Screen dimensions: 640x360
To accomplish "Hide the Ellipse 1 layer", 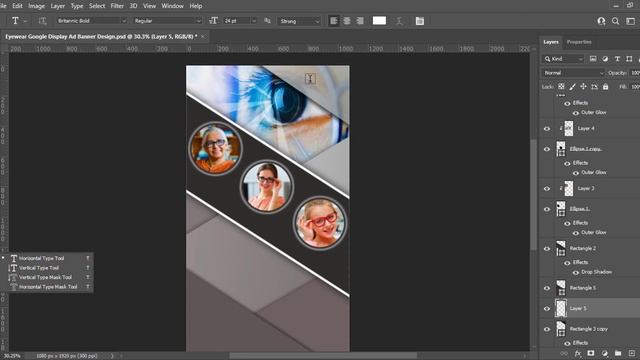I will tap(547, 209).
